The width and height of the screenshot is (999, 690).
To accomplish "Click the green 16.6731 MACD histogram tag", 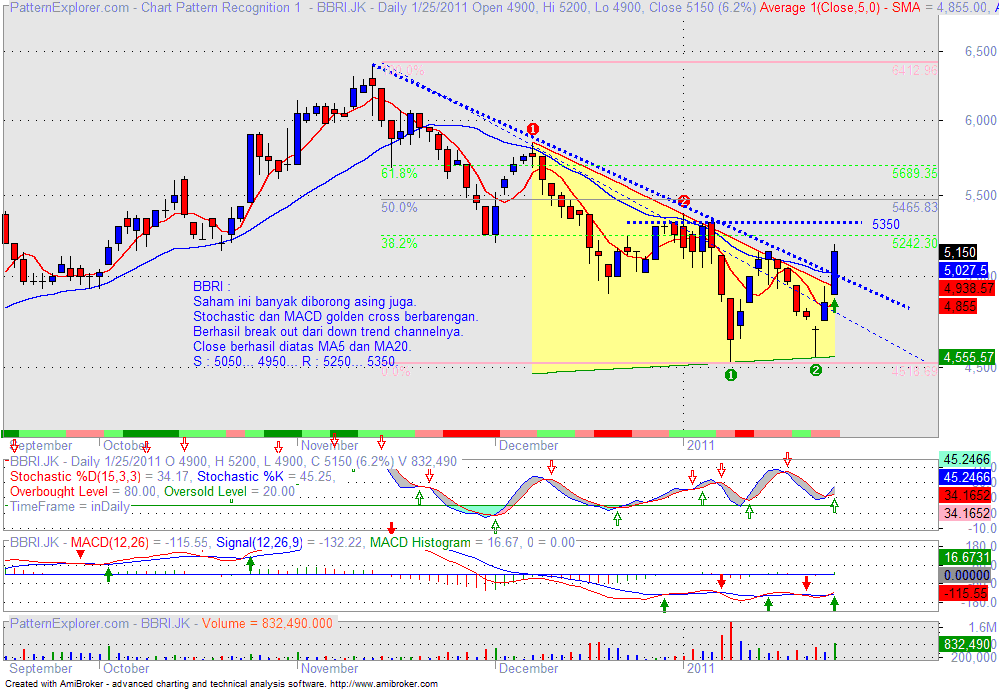I will [967, 557].
